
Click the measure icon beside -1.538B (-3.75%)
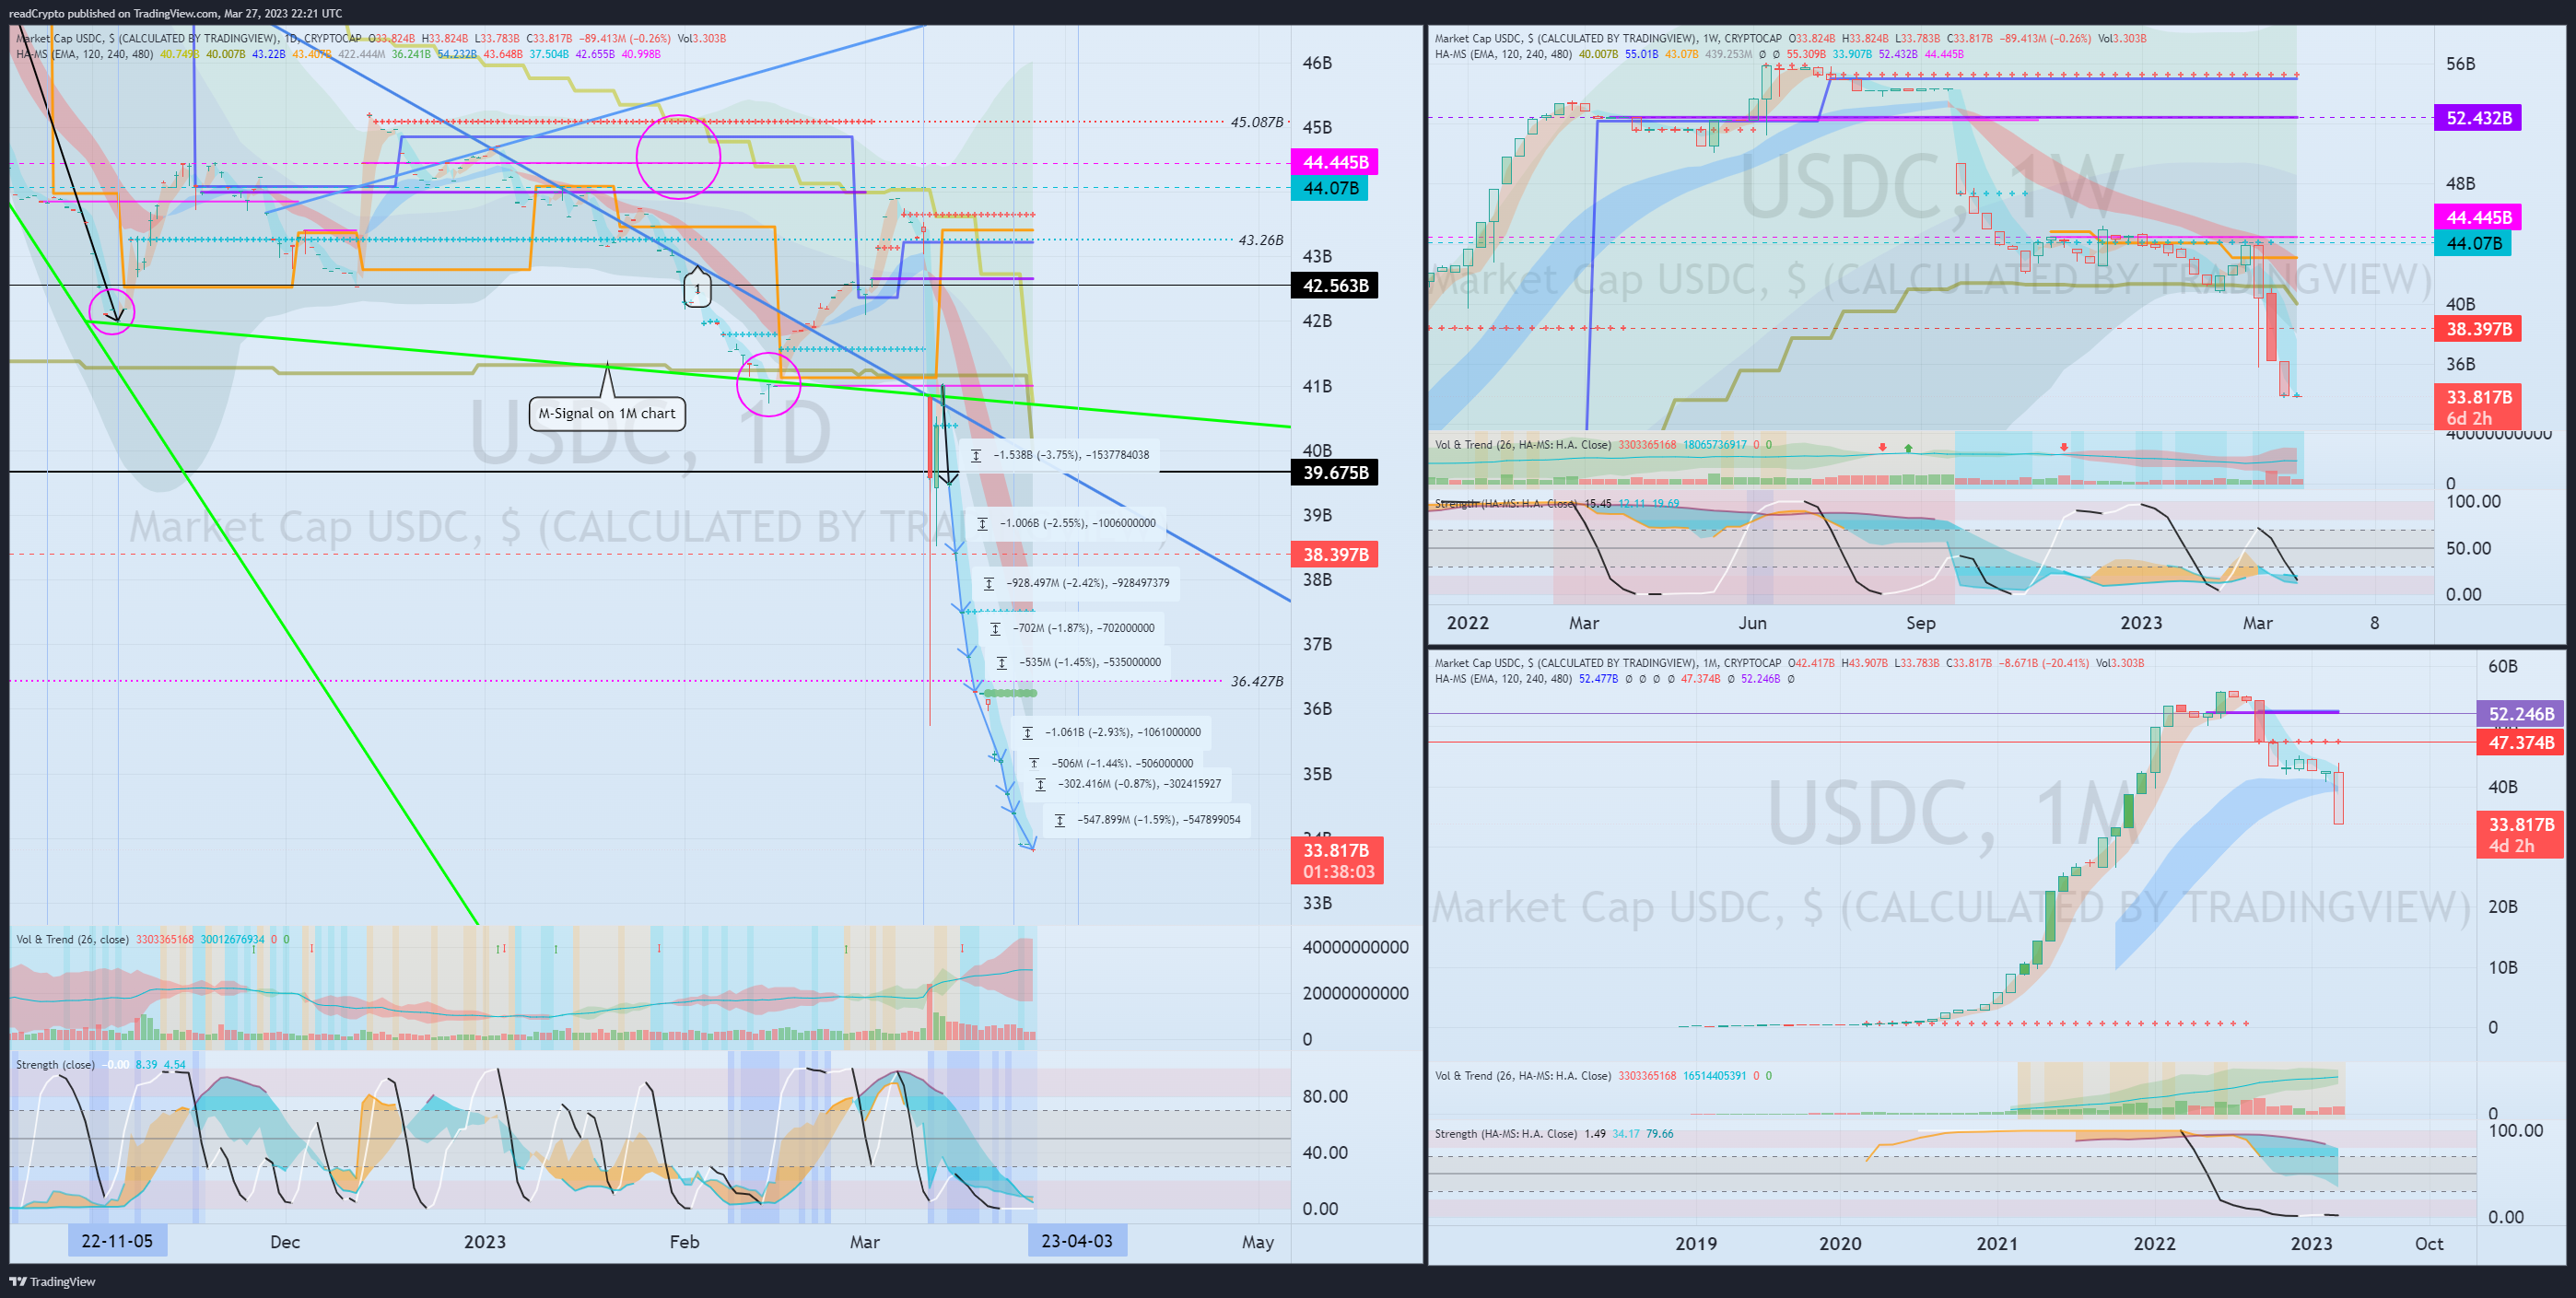point(976,455)
